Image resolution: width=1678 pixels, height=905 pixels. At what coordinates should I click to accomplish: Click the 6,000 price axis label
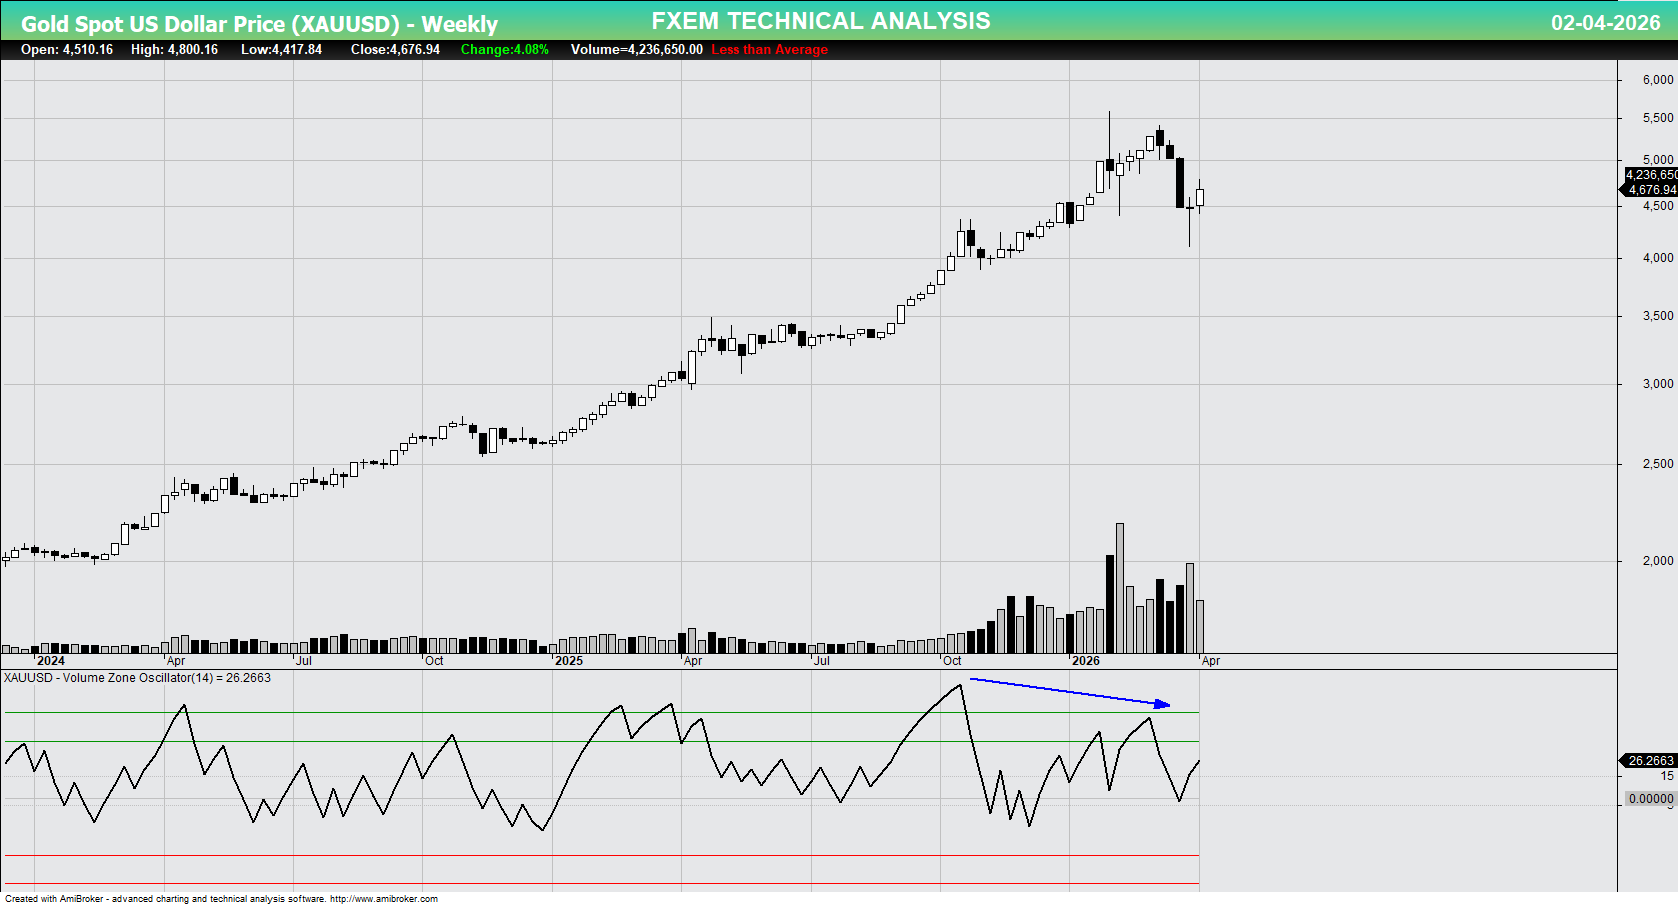pos(1657,80)
